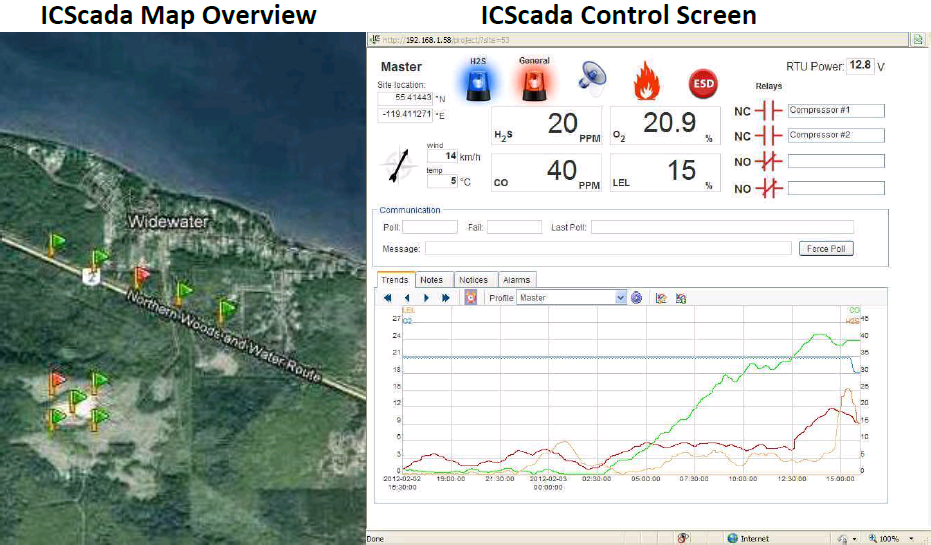The height and width of the screenshot is (545, 931).
Task: Open the Alarms tab
Action: (517, 280)
